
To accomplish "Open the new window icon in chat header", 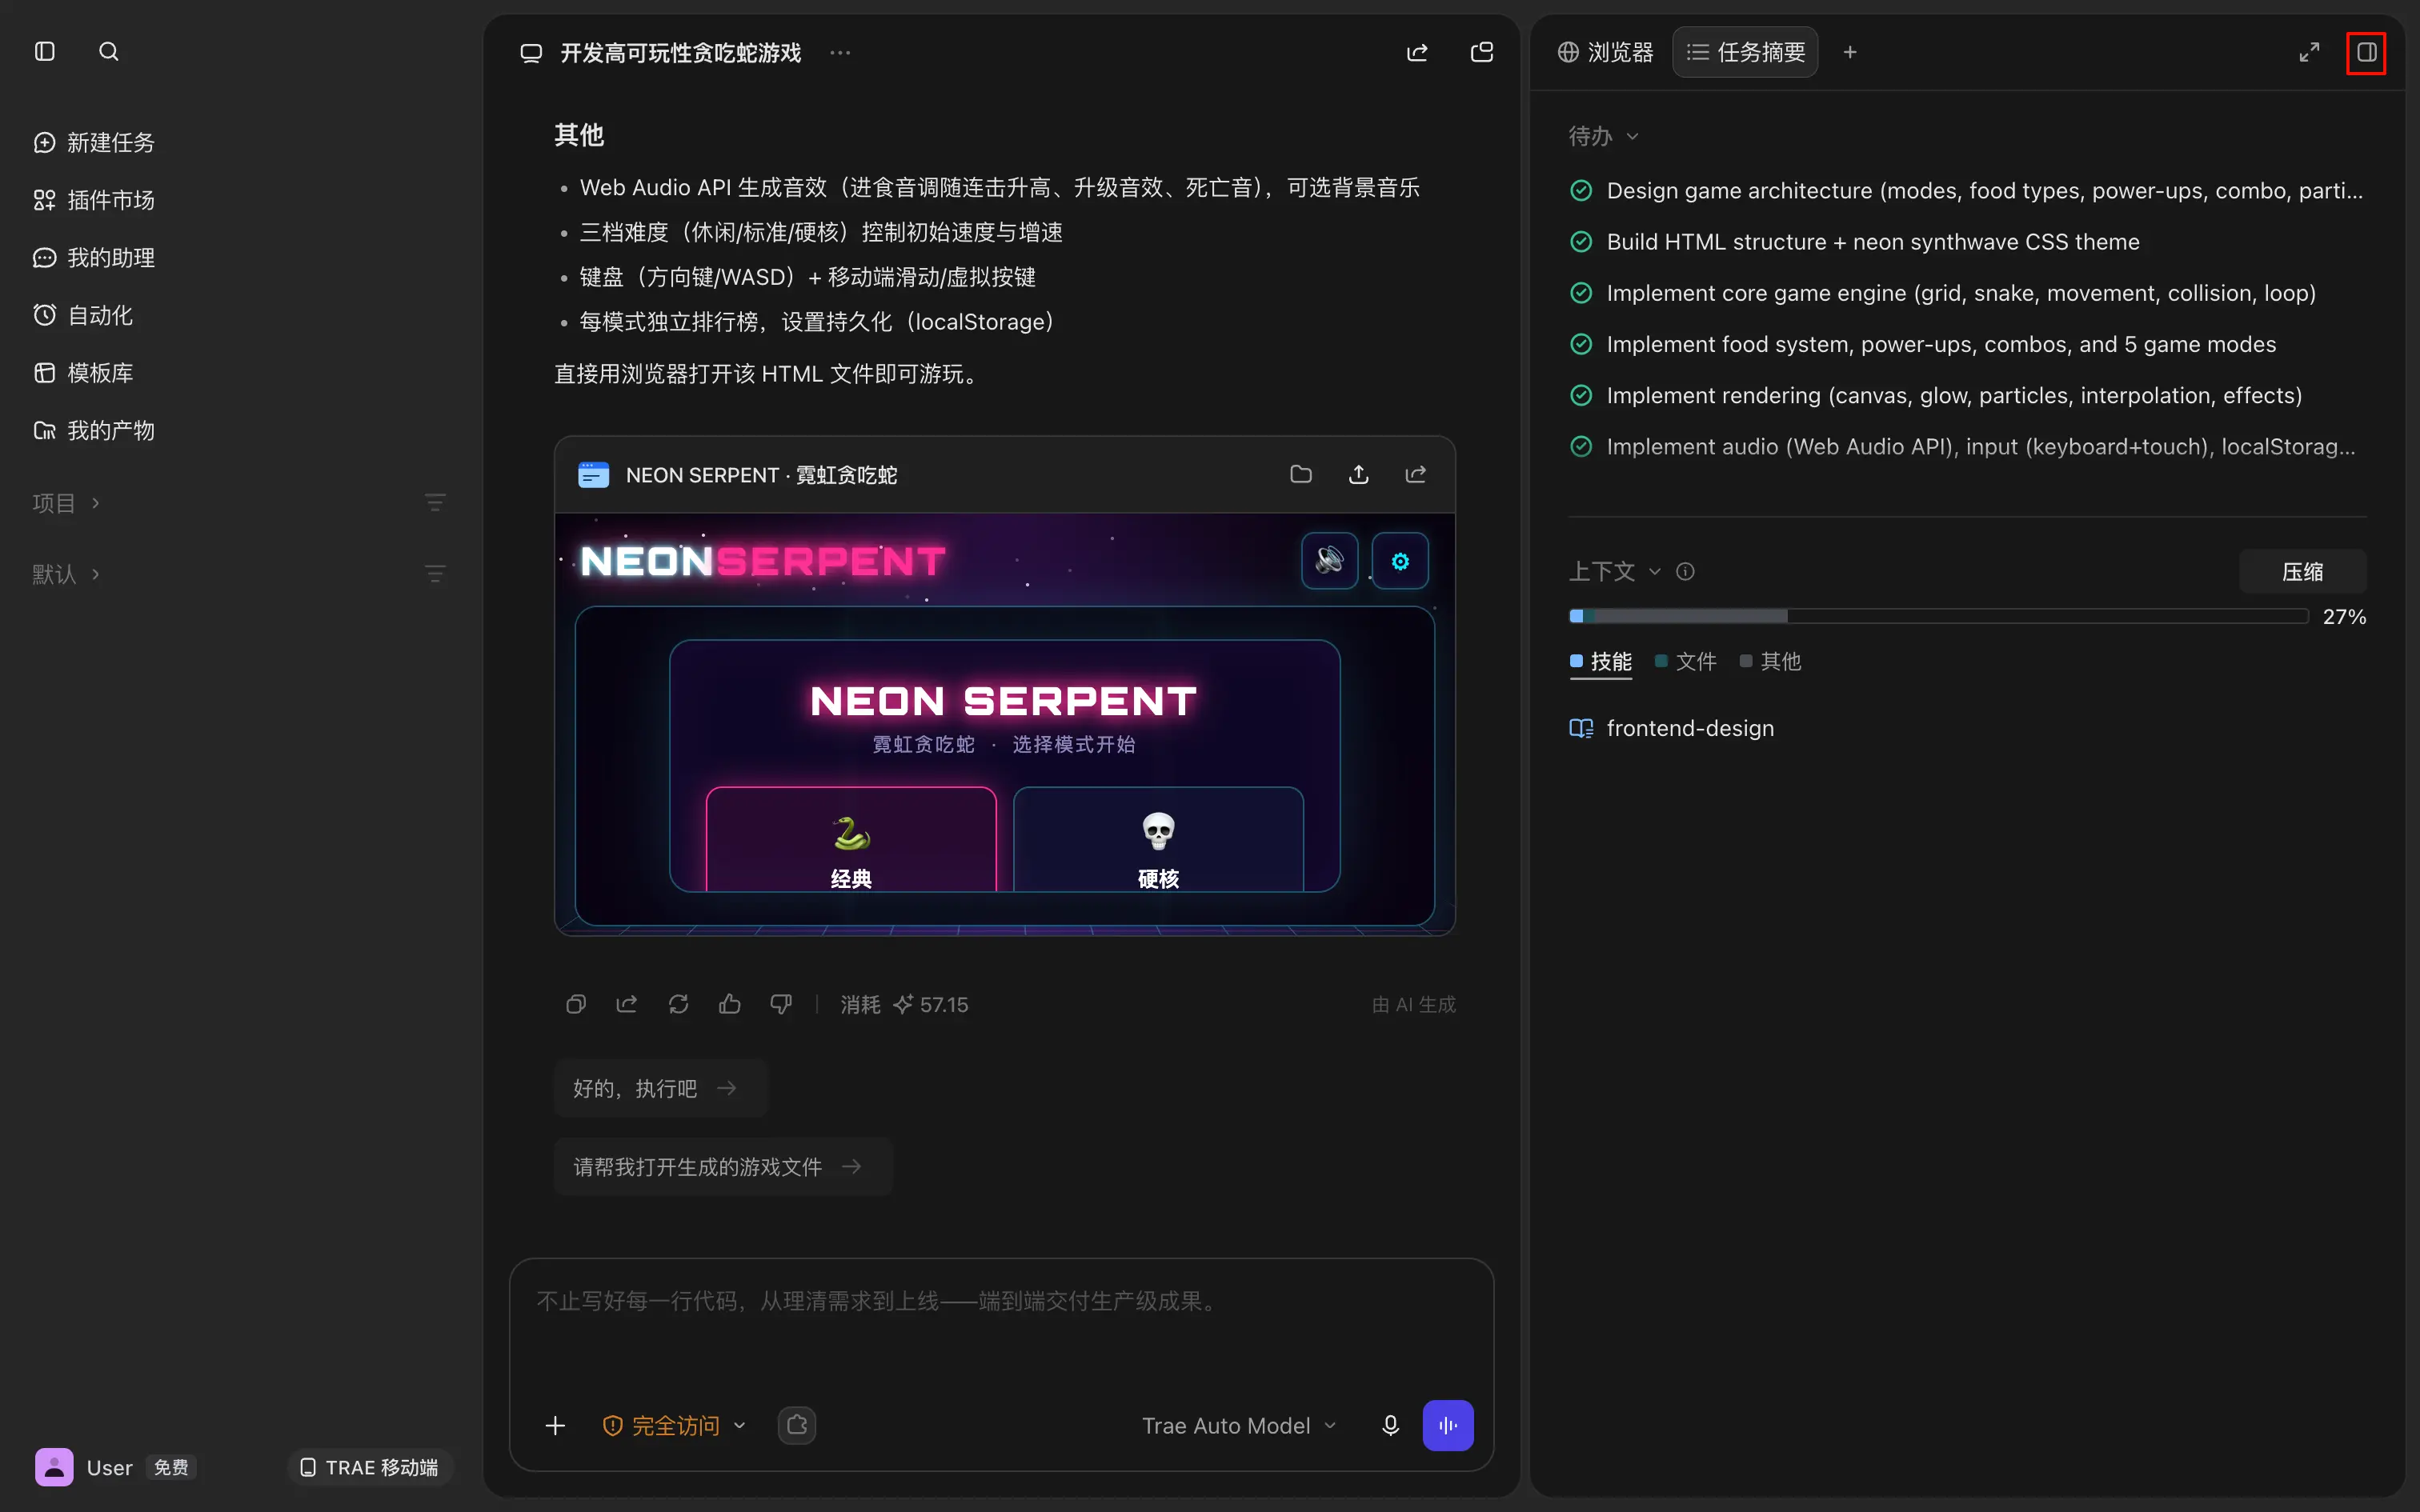I will coord(1482,52).
